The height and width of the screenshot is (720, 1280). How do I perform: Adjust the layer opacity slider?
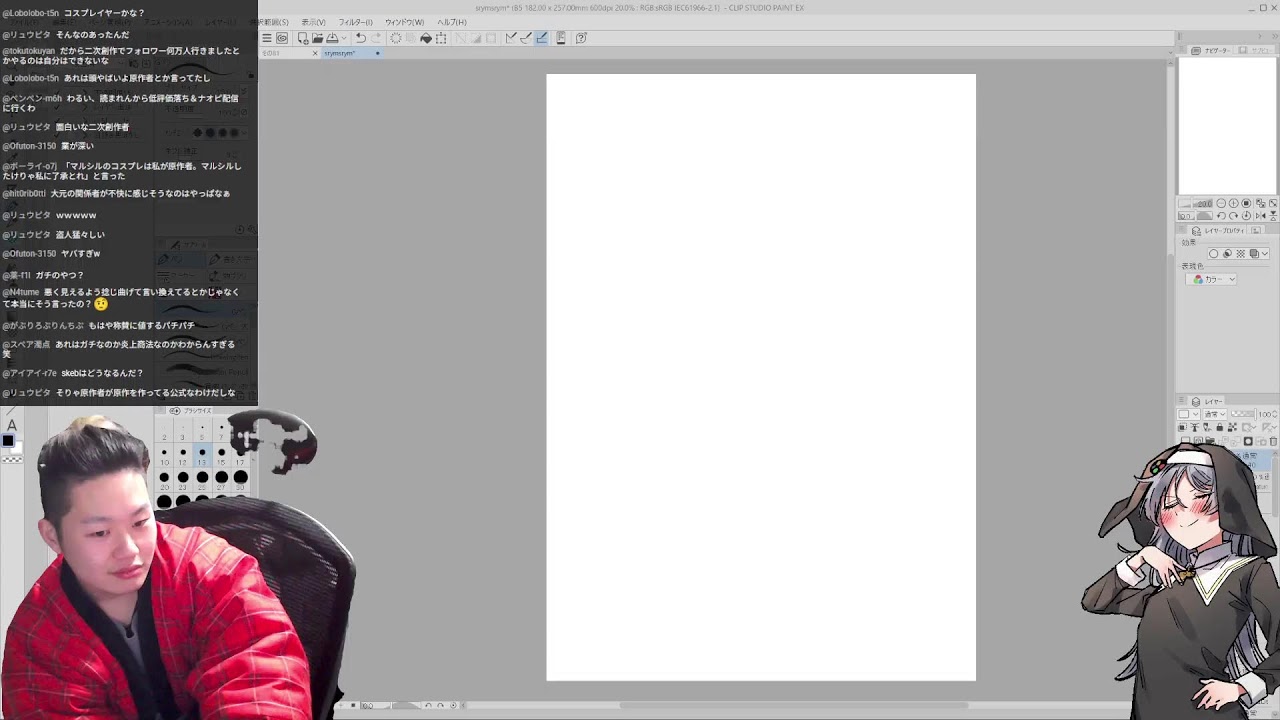1243,414
